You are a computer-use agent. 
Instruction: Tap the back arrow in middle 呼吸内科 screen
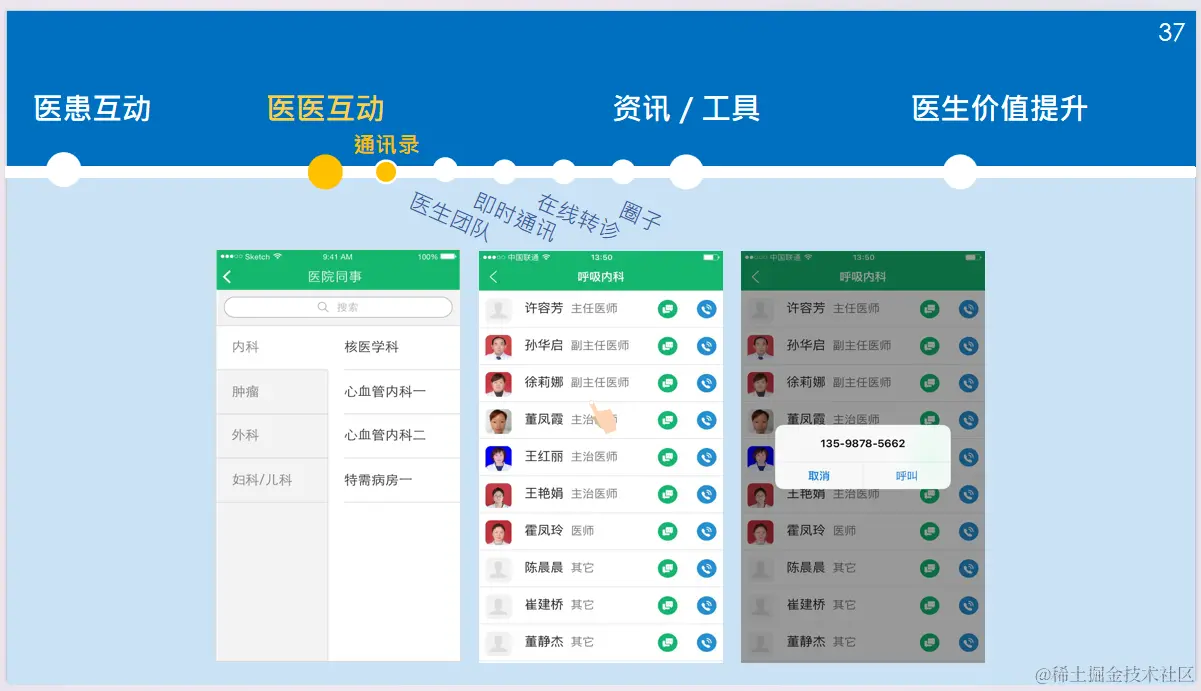tap(492, 277)
